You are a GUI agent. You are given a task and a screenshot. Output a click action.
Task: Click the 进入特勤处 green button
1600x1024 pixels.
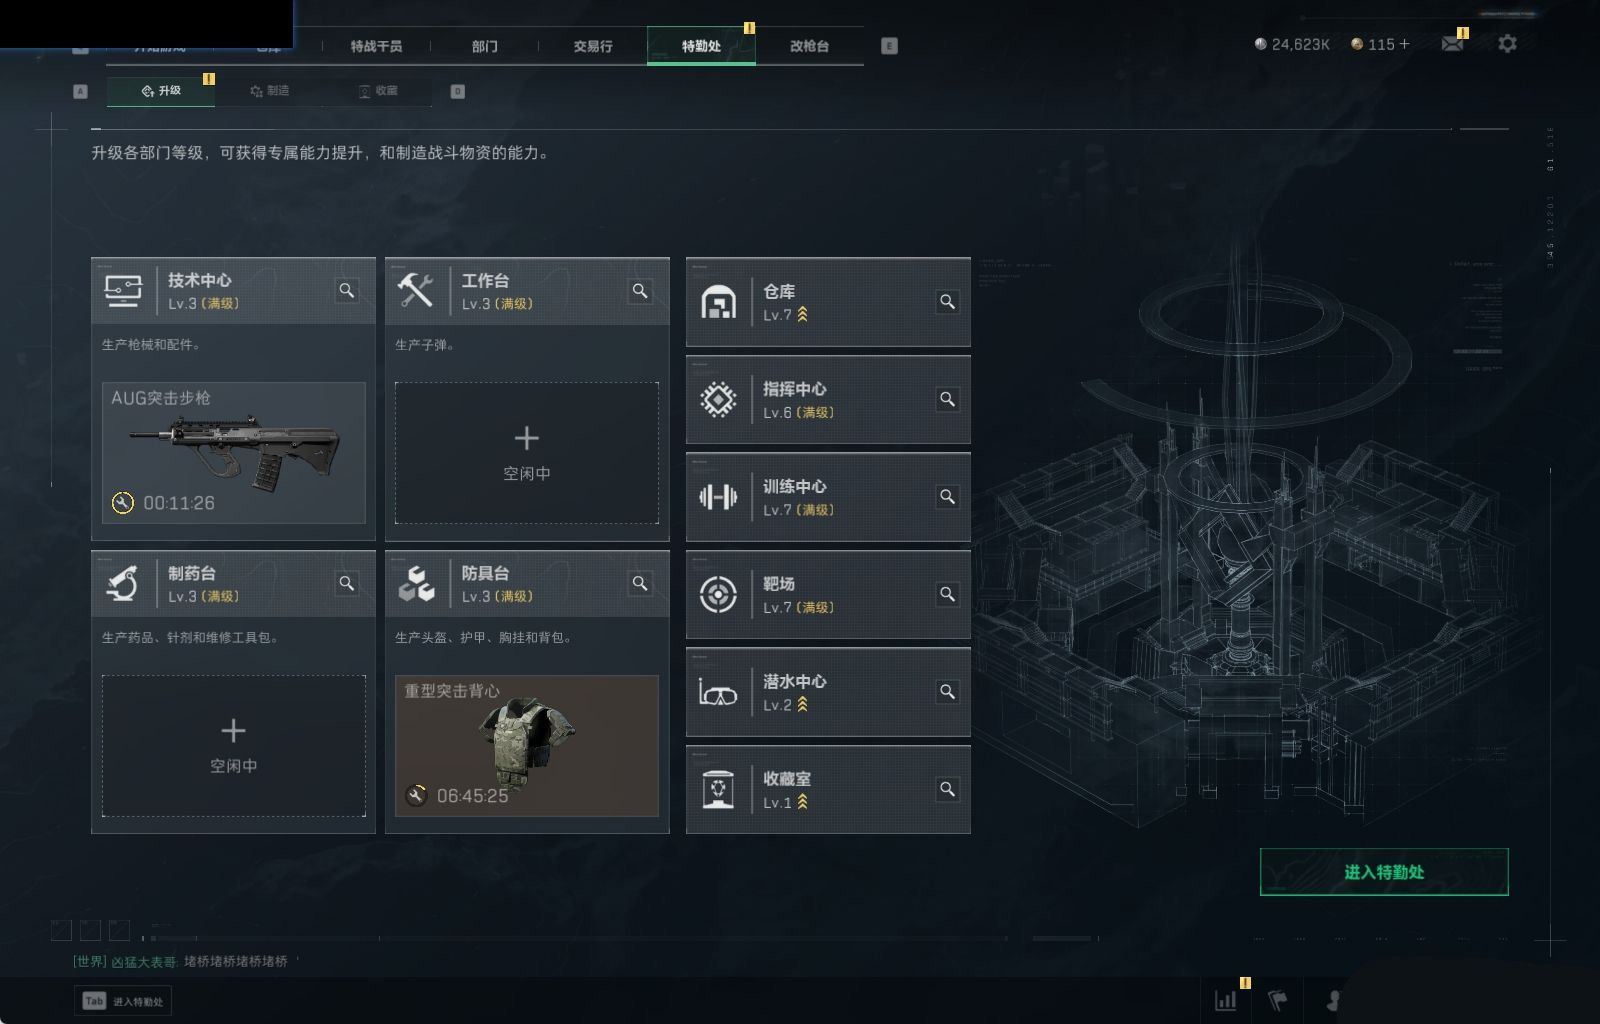point(1384,872)
